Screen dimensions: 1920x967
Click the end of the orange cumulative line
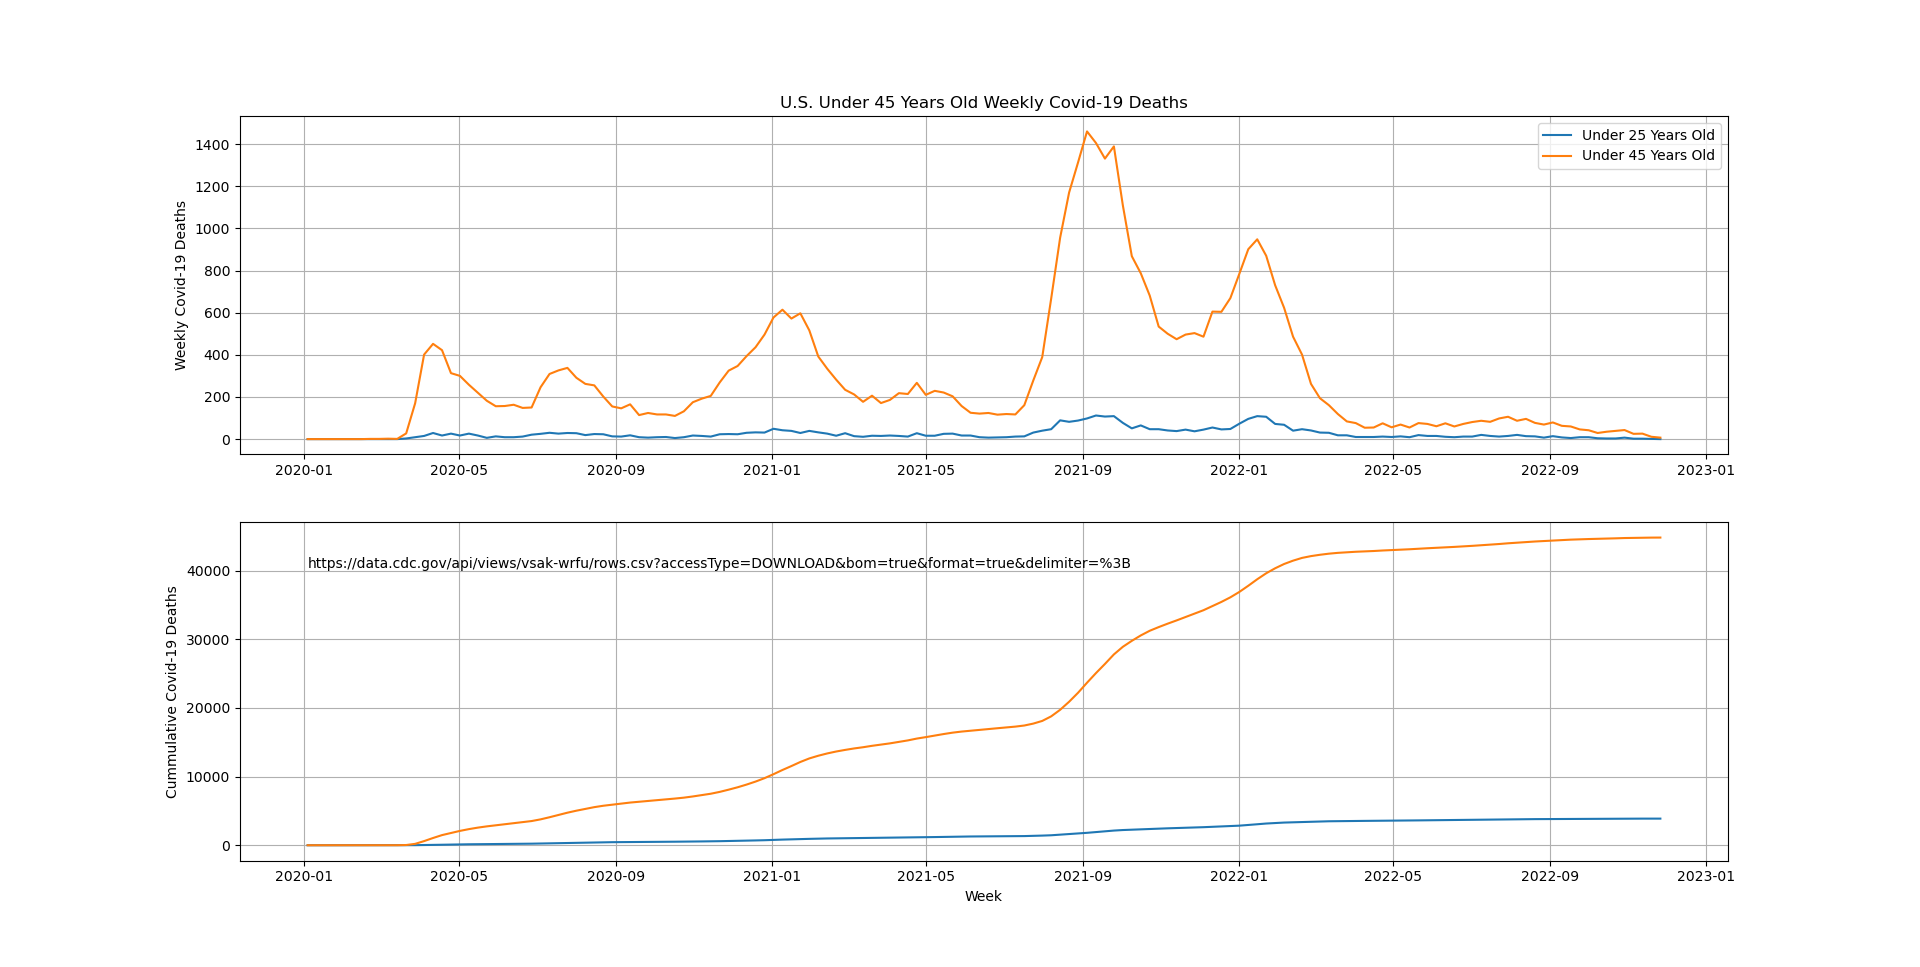(1660, 538)
